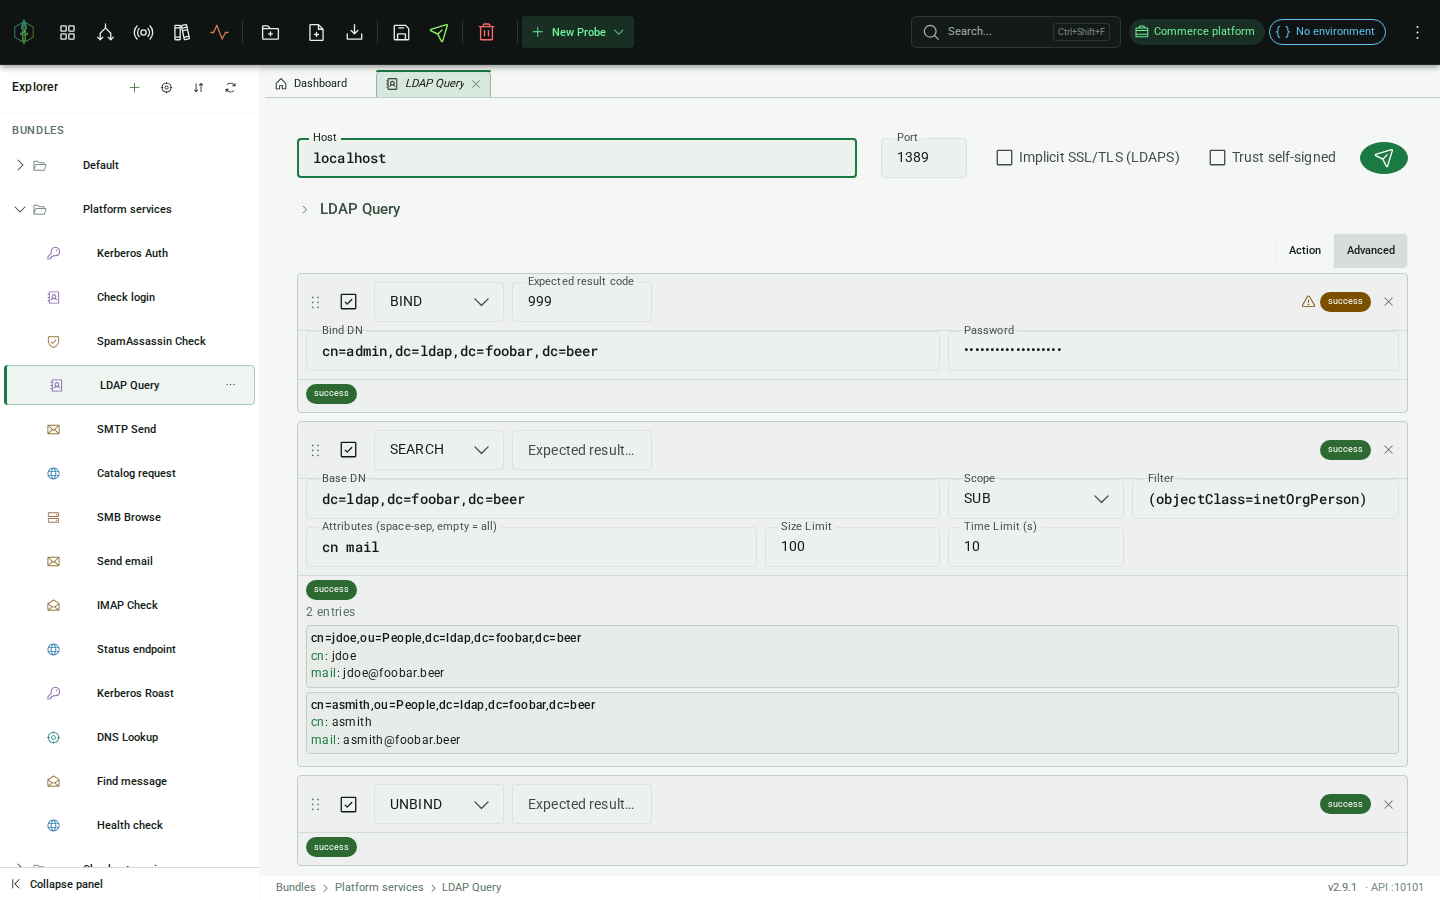Click the UNBIND row drag handle

click(315, 804)
